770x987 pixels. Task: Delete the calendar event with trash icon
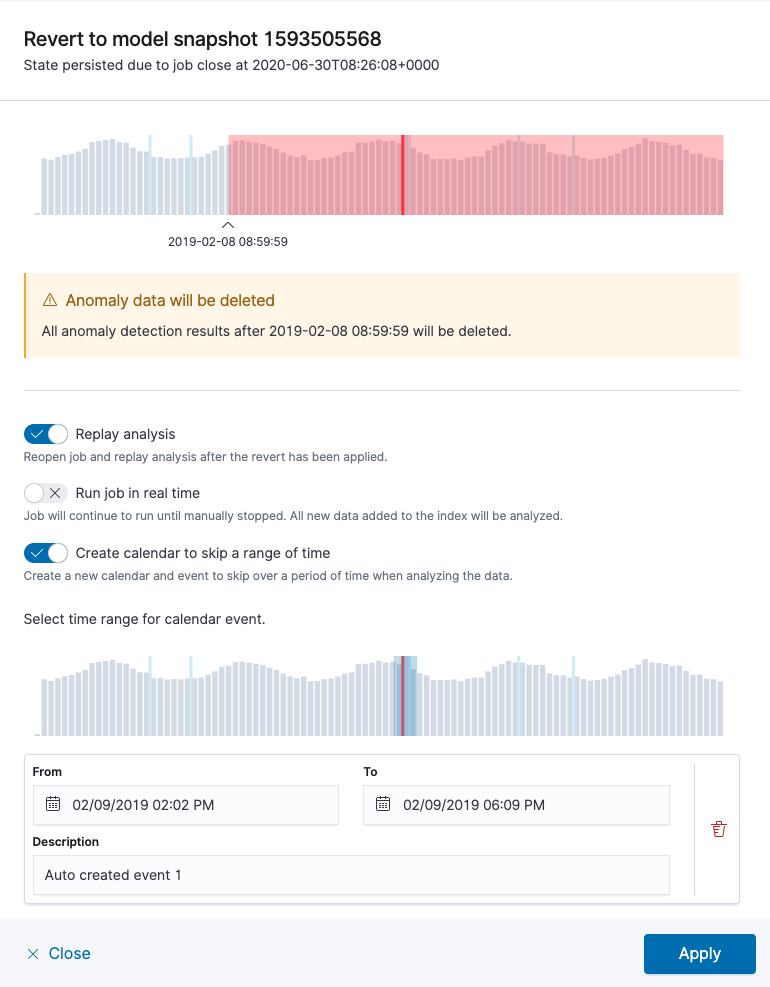pyautogui.click(x=718, y=829)
